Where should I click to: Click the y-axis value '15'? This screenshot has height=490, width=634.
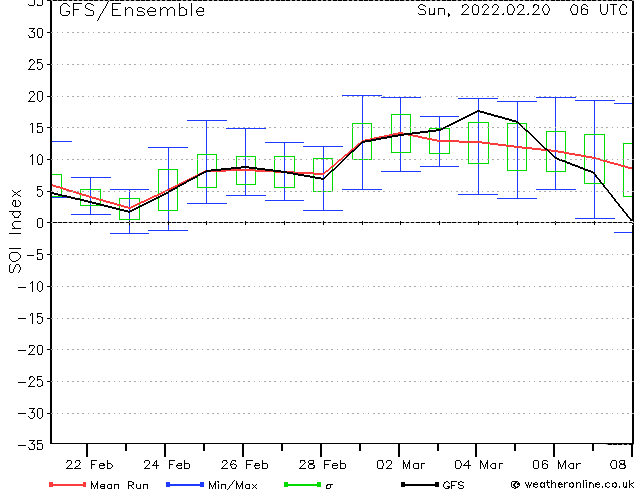point(36,128)
